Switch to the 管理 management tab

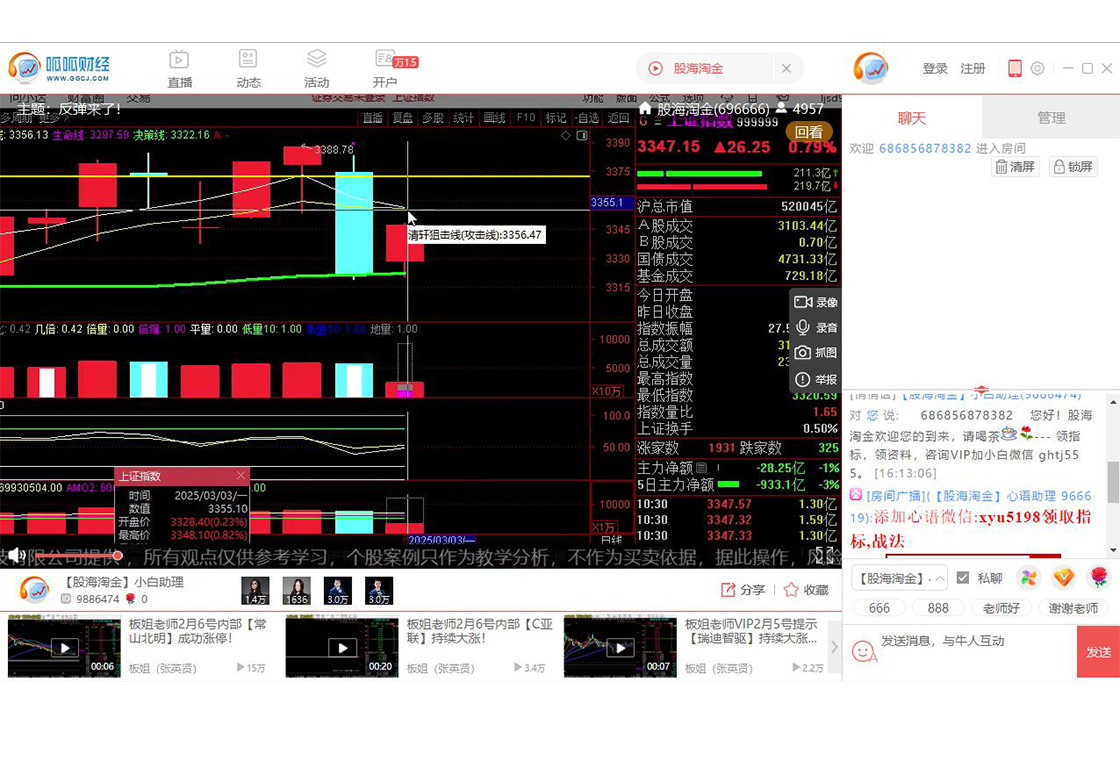coord(1051,118)
